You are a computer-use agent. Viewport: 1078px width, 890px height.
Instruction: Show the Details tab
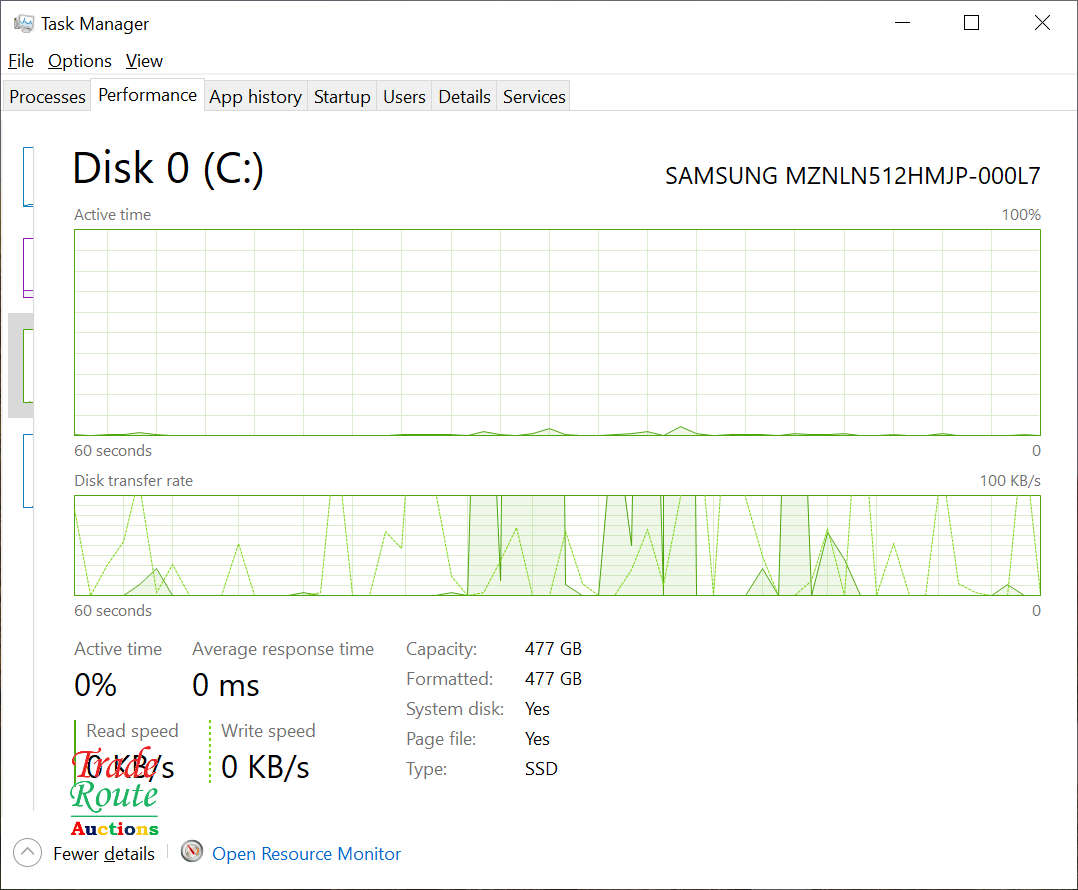[x=464, y=97]
